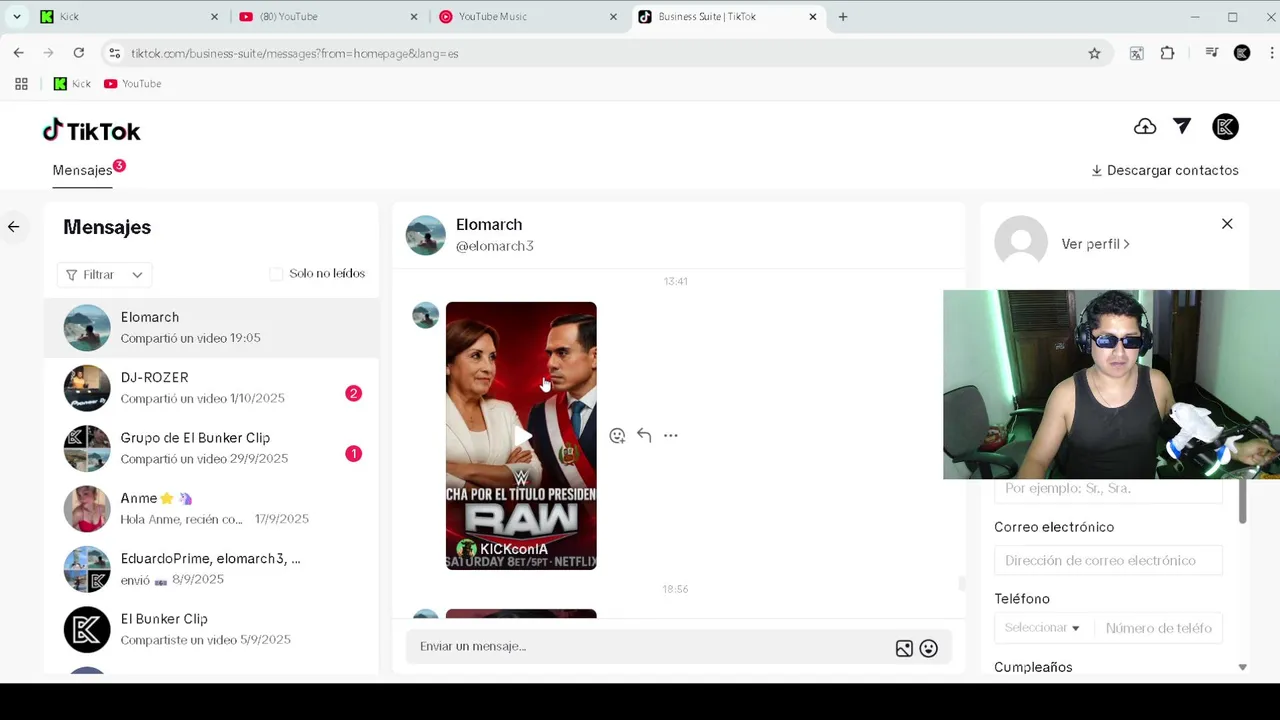Open the cloud upload icon
1280x720 pixels.
coord(1145,127)
